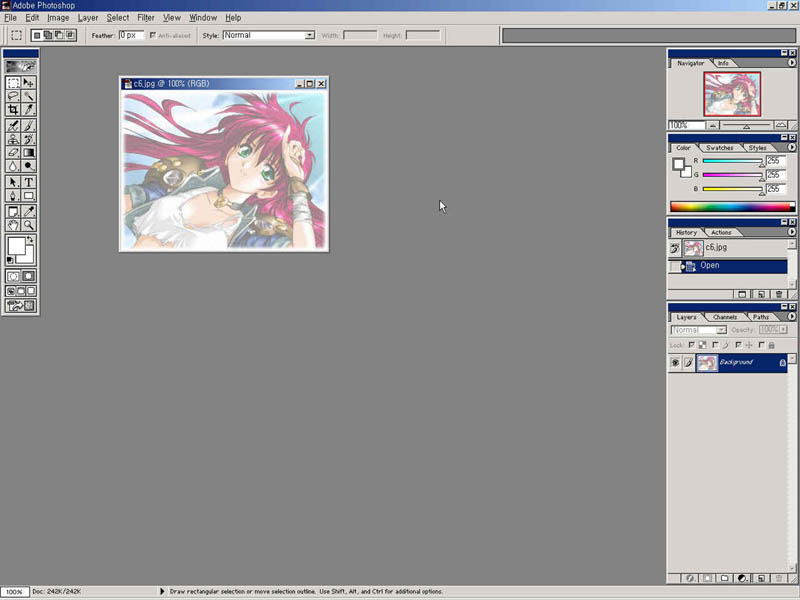Reset default foreground and background colors
Image resolution: width=800 pixels, height=600 pixels.
click(10, 260)
